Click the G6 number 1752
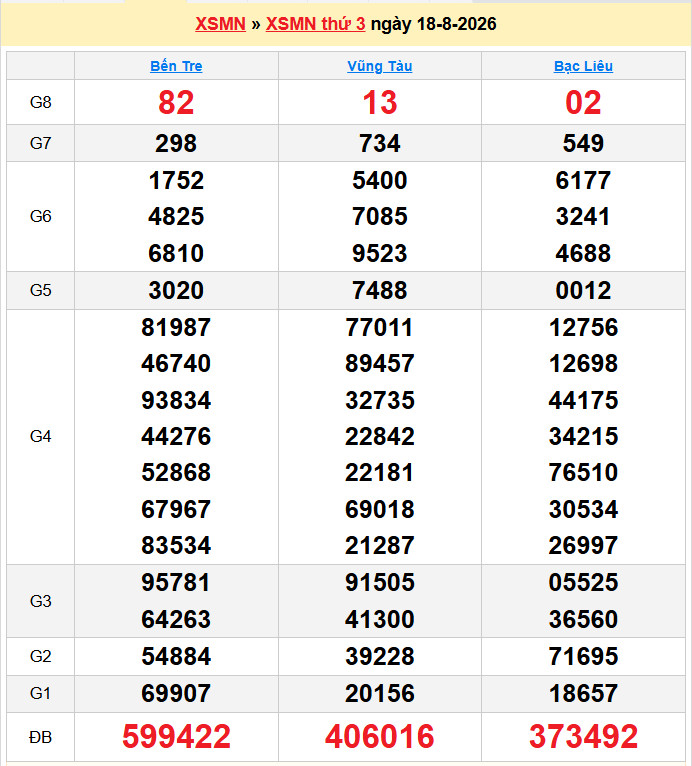 point(176,180)
